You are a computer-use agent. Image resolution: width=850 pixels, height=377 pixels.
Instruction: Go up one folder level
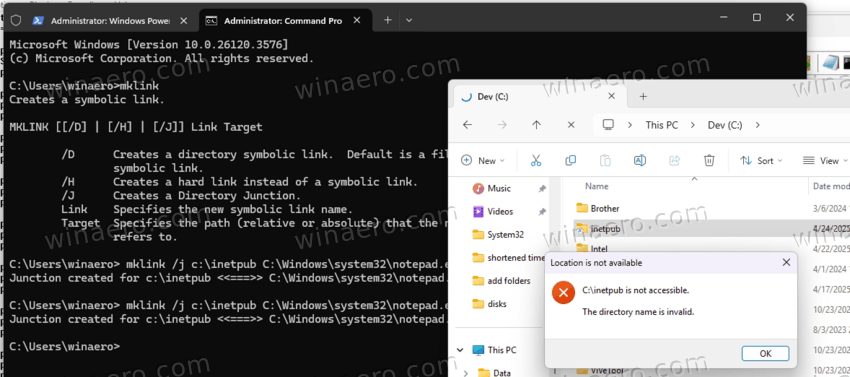pyautogui.click(x=537, y=125)
